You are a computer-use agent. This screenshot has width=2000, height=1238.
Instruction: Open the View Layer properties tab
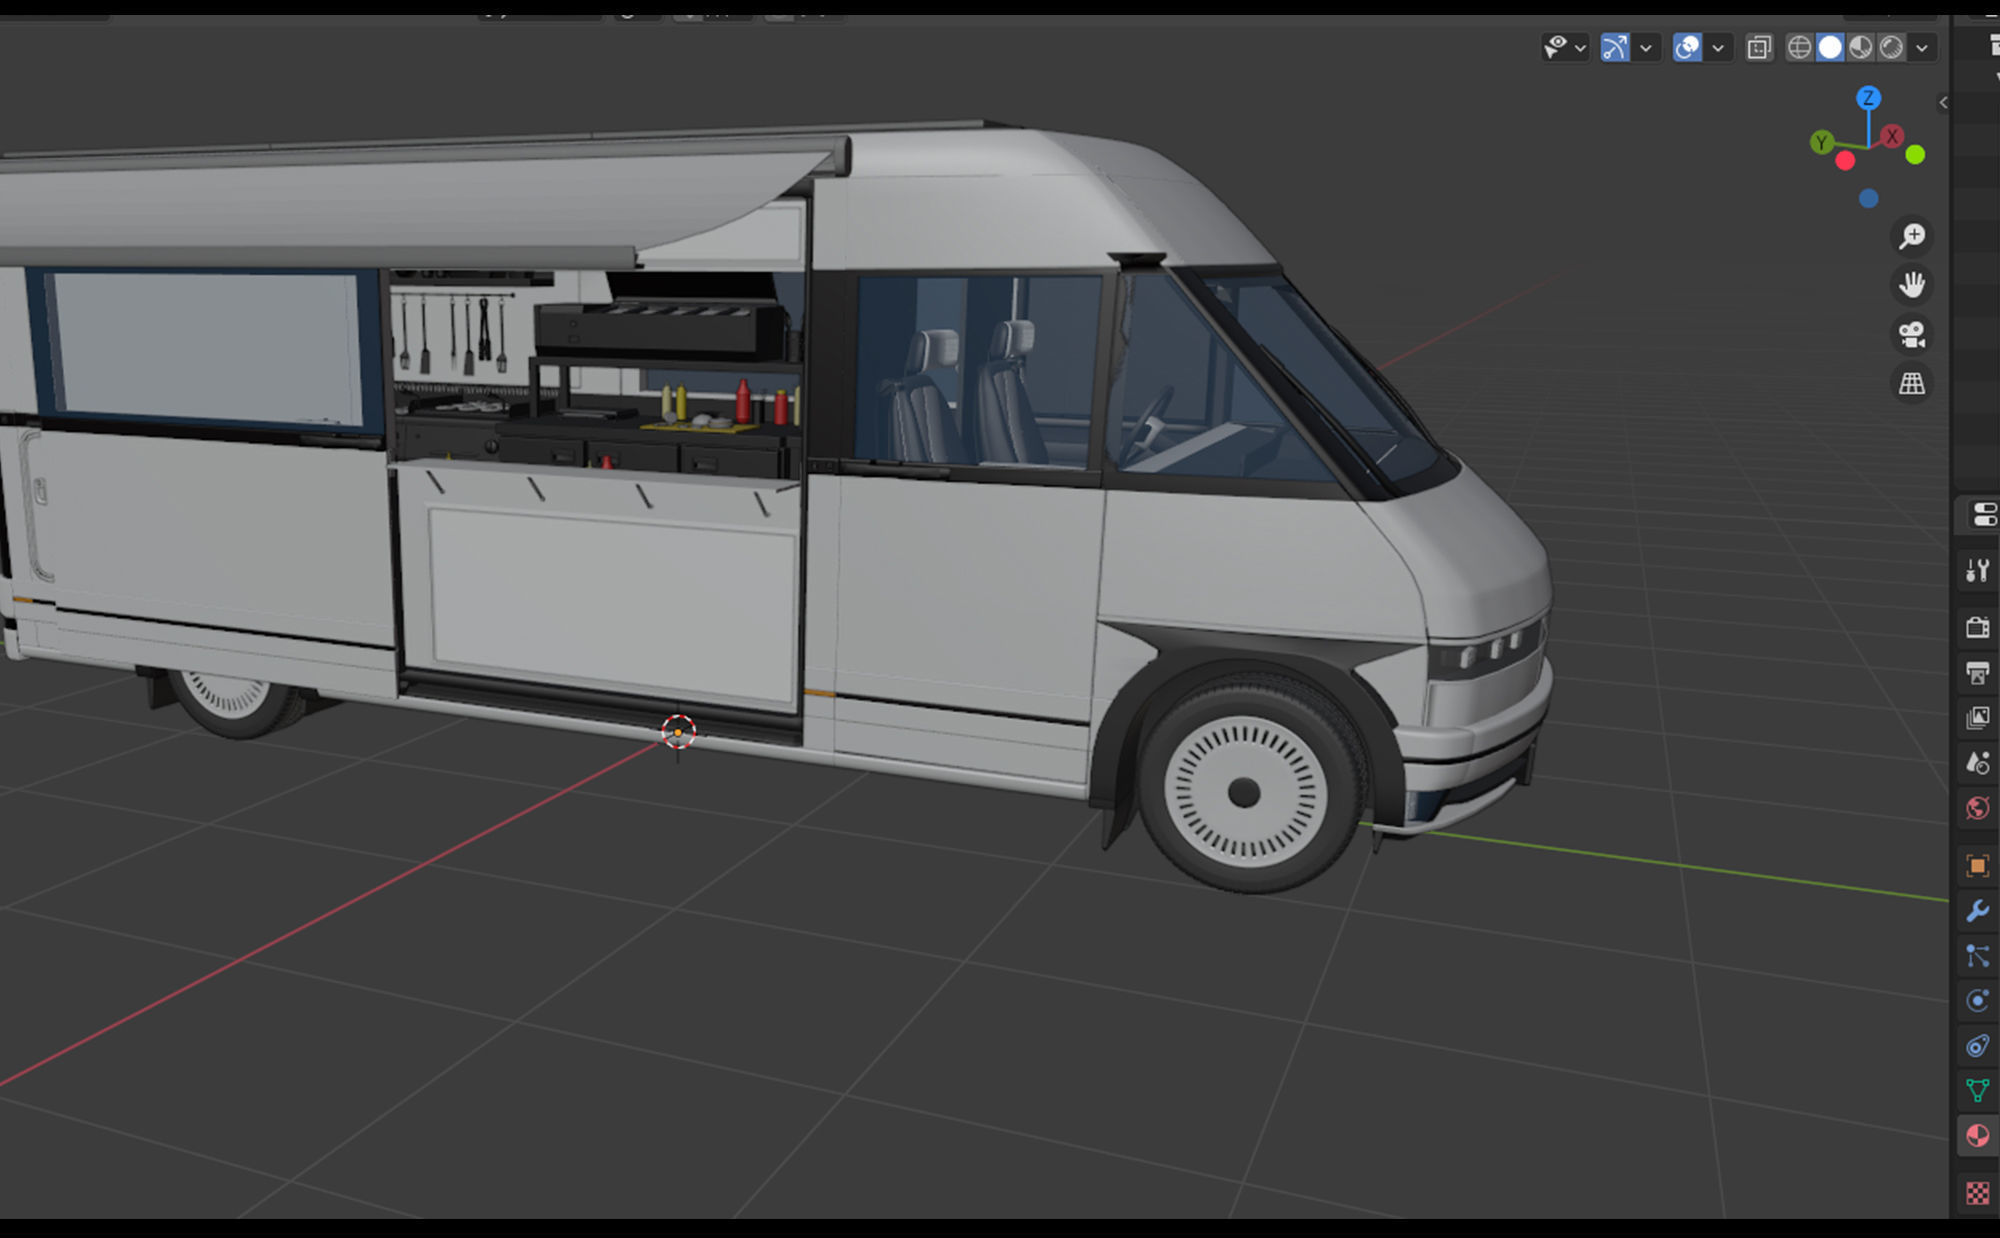coord(1977,717)
